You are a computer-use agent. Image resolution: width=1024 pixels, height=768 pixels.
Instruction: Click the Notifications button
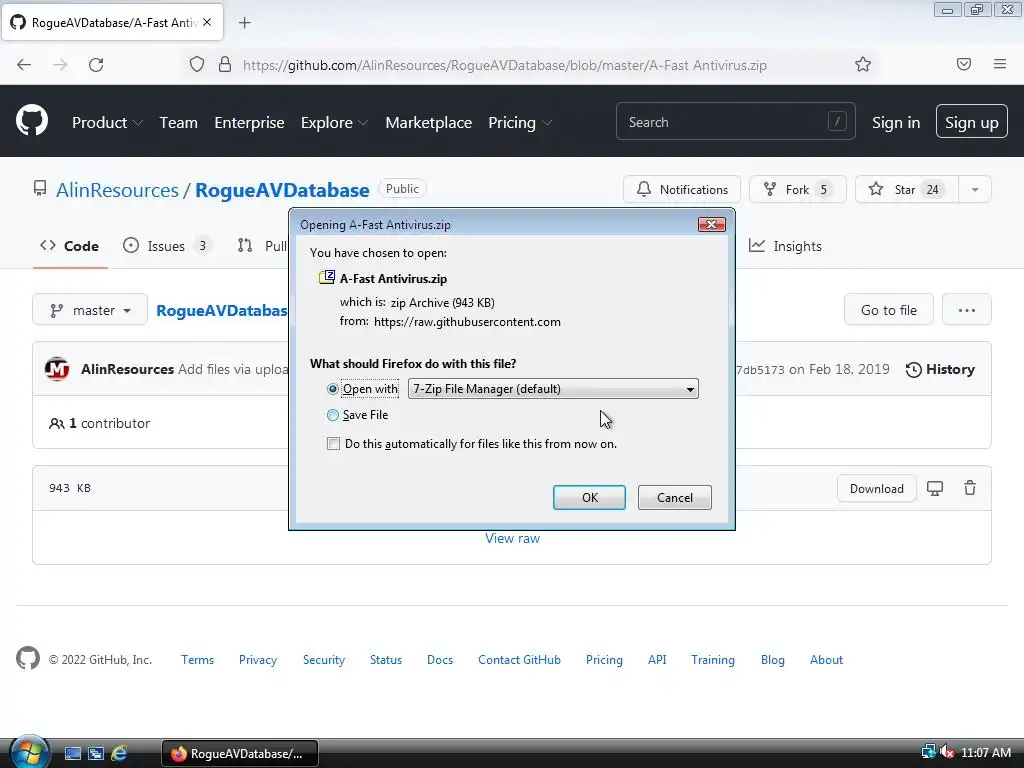pos(682,189)
